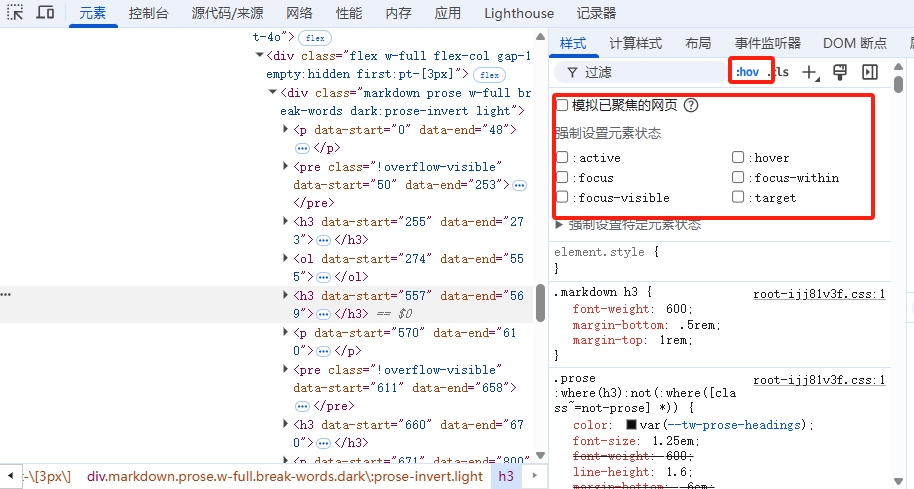Click the ellipsis badge in the first p element
Viewport: 914px width, 489px height.
(302, 149)
